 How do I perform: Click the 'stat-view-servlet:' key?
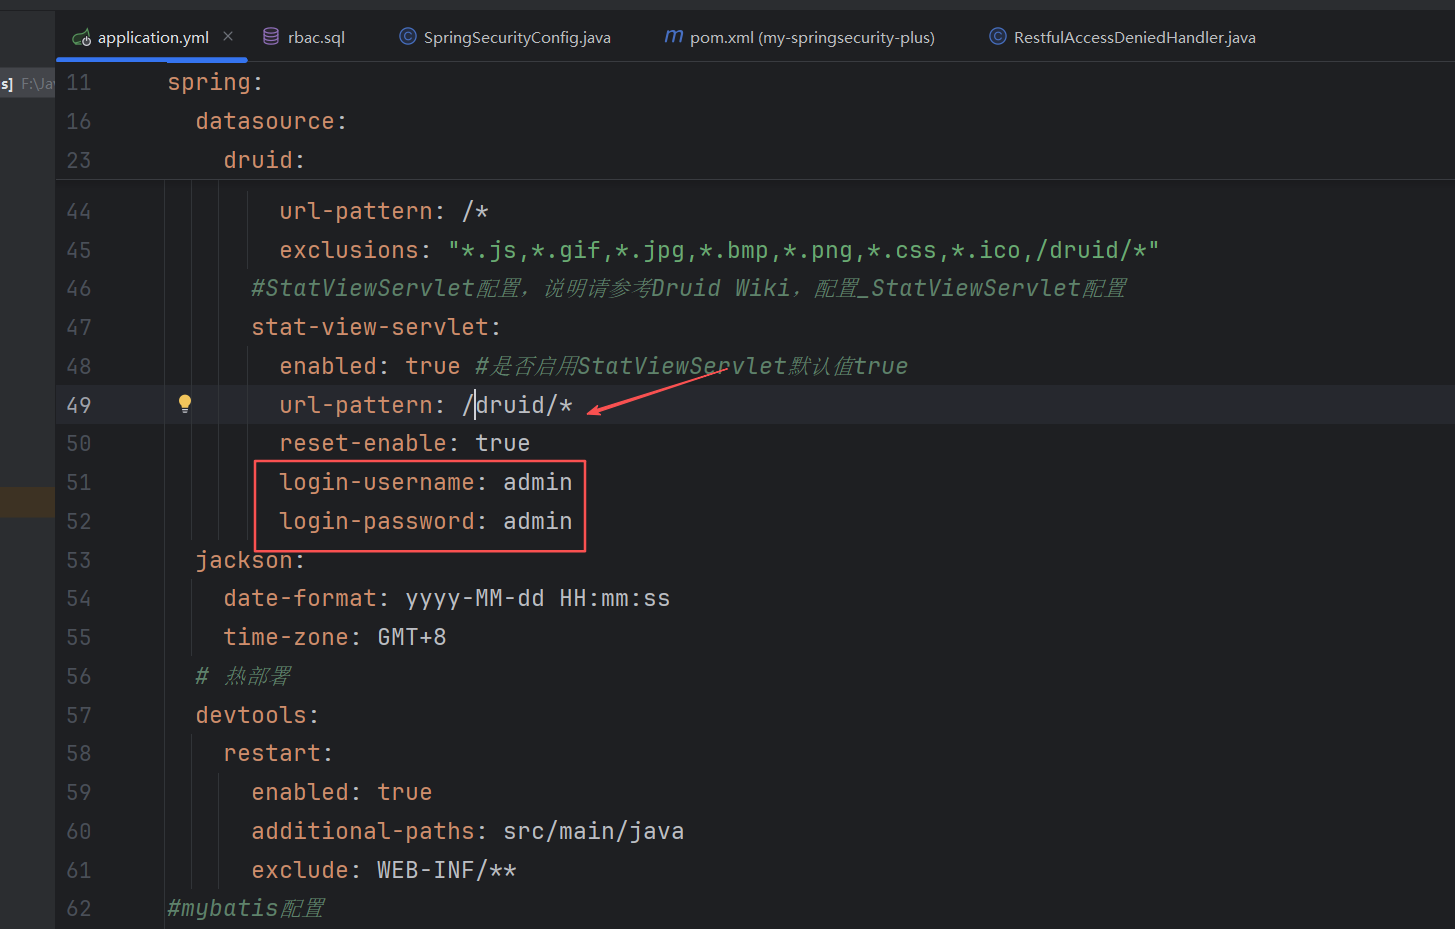coord(376,327)
